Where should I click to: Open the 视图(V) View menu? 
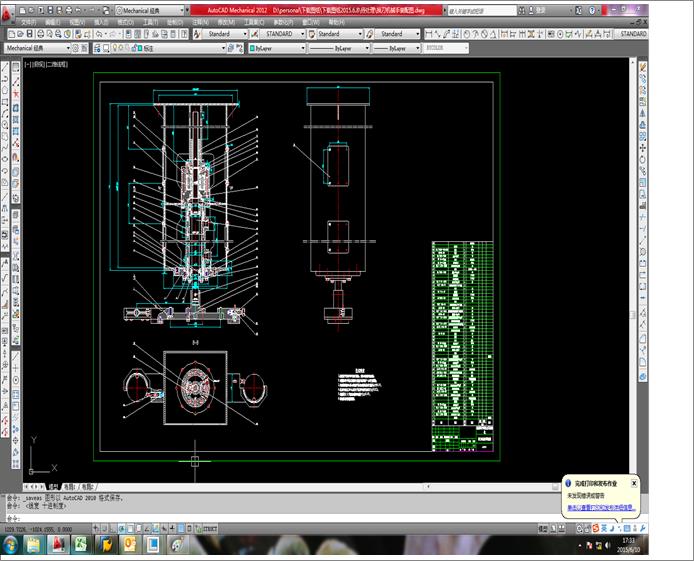[x=77, y=22]
